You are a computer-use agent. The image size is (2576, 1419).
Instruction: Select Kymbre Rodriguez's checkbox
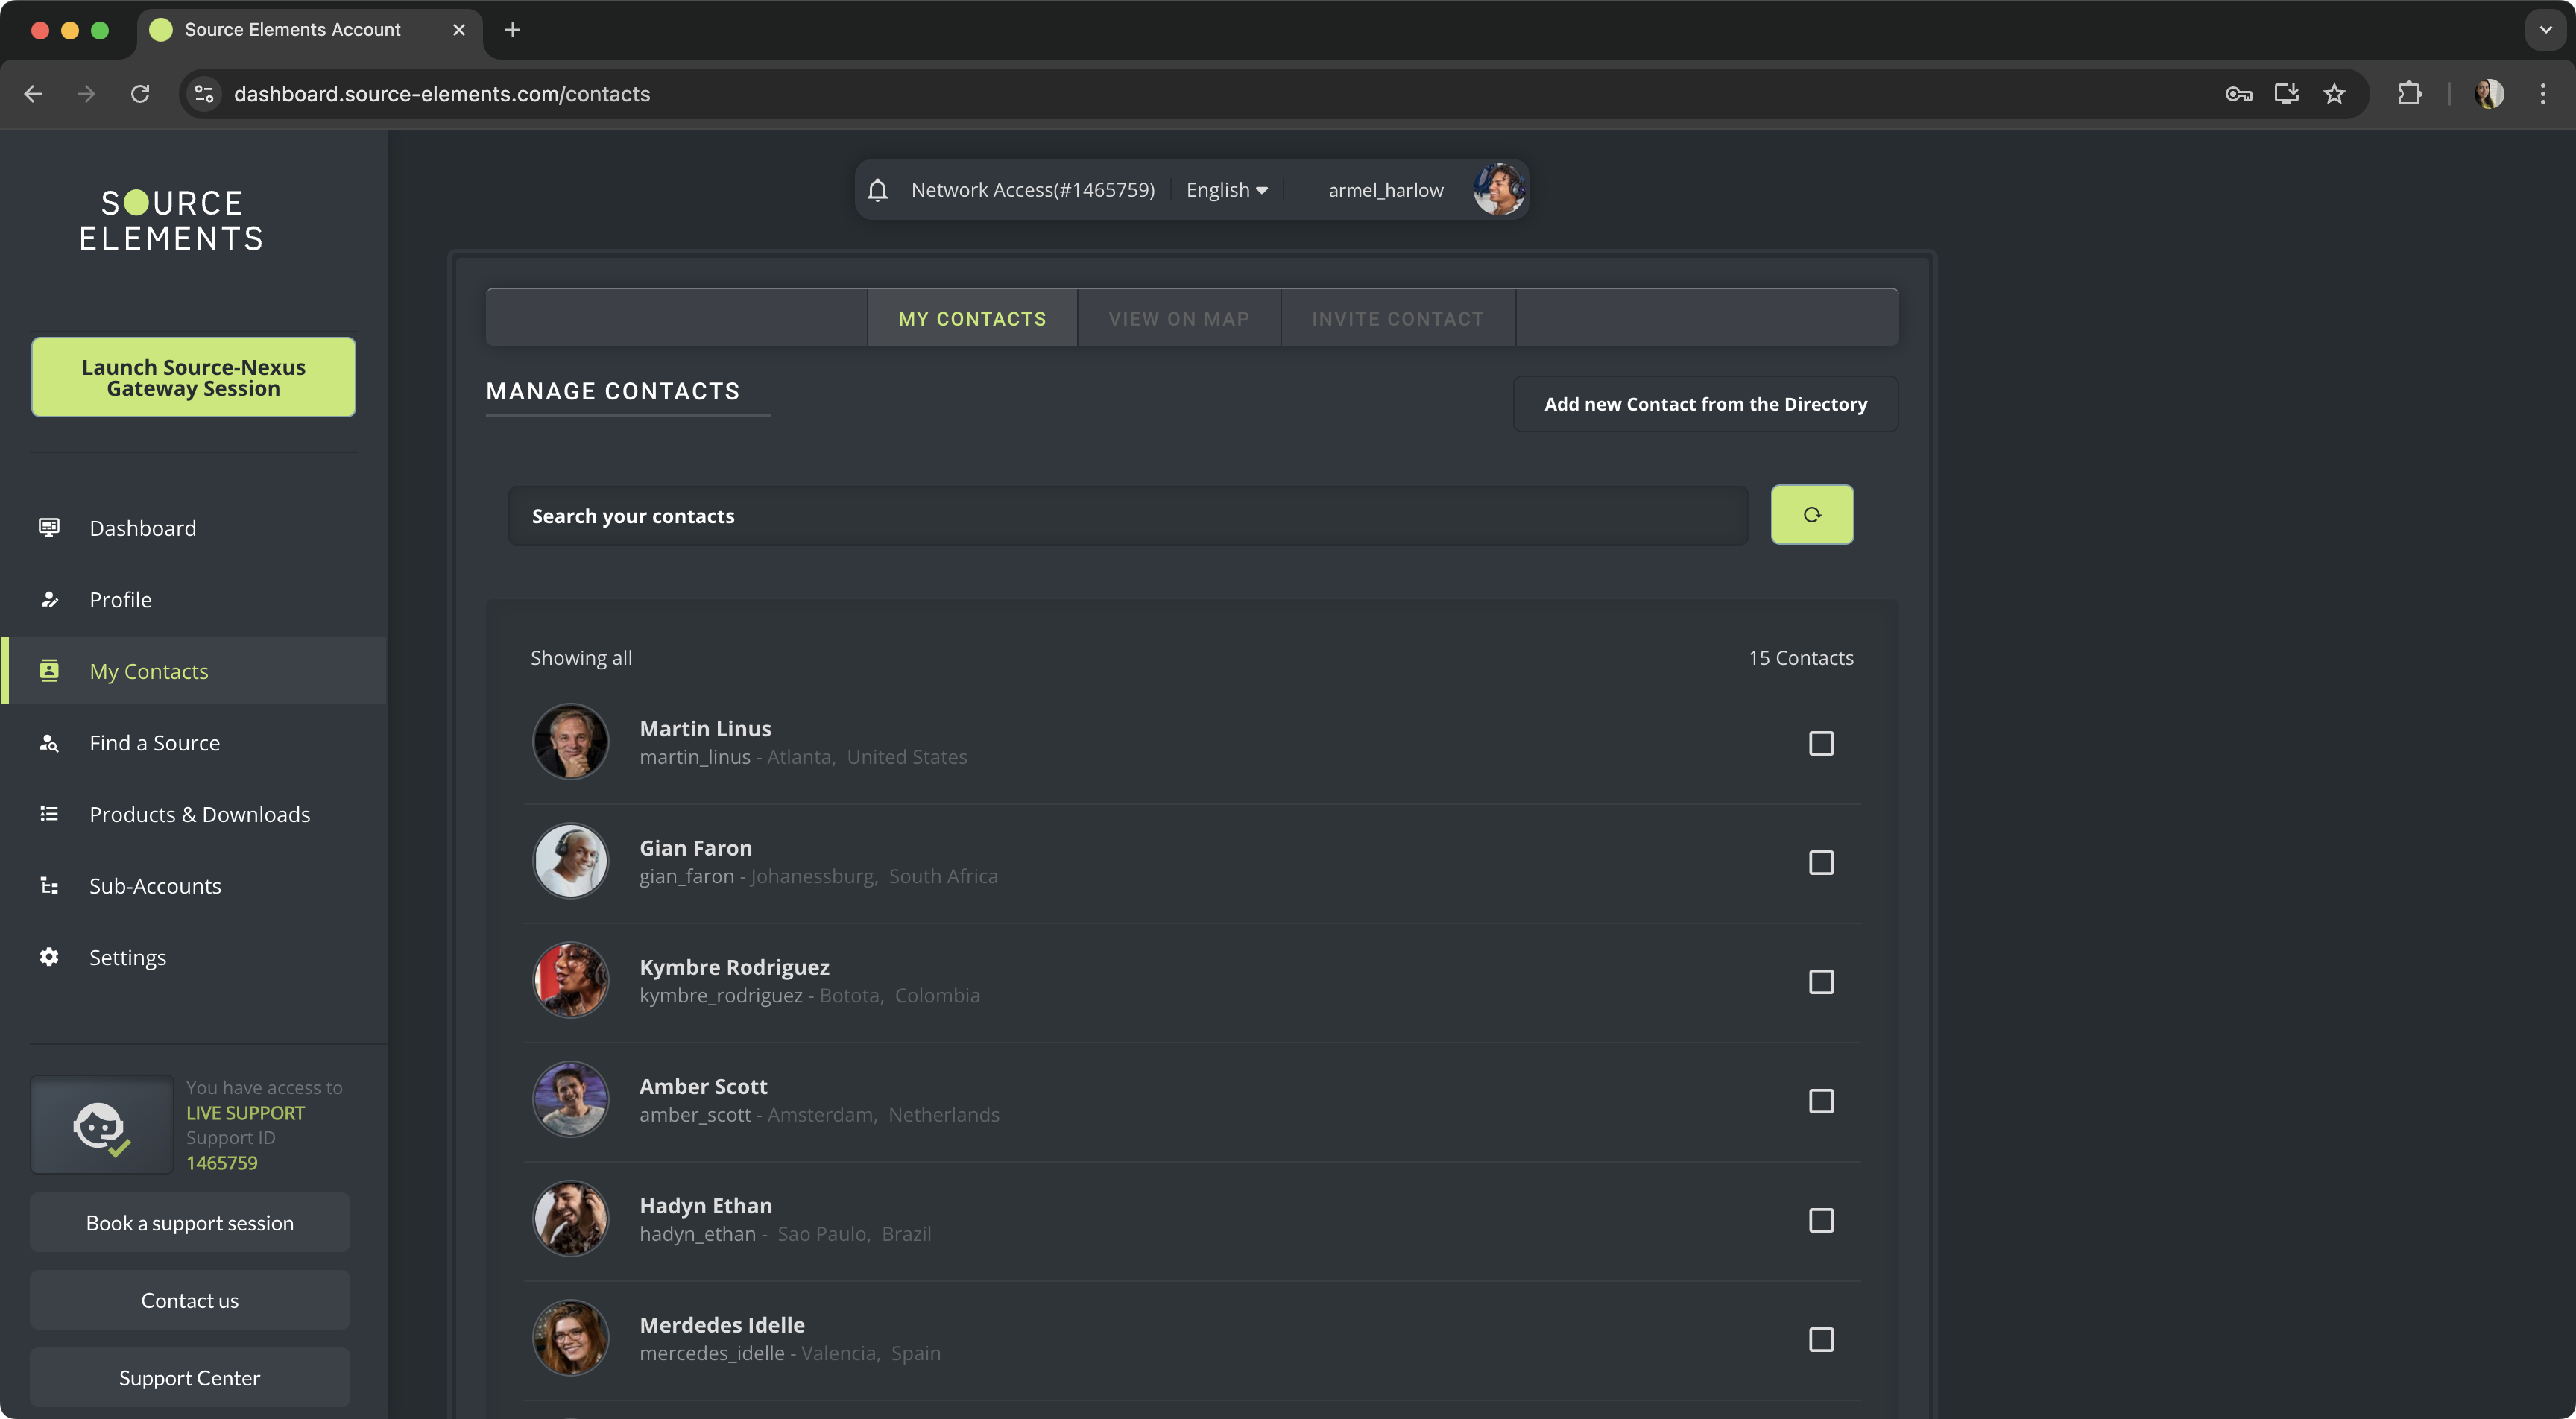(1820, 982)
